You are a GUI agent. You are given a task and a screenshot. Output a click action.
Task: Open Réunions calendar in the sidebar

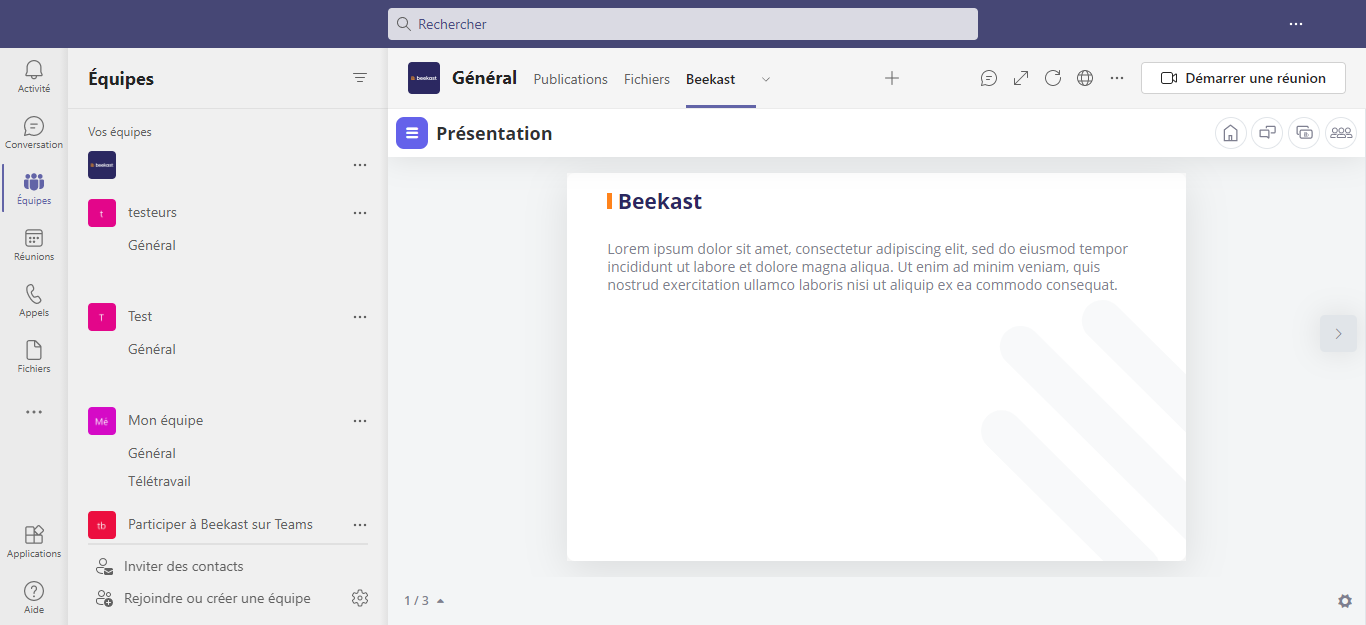(34, 244)
